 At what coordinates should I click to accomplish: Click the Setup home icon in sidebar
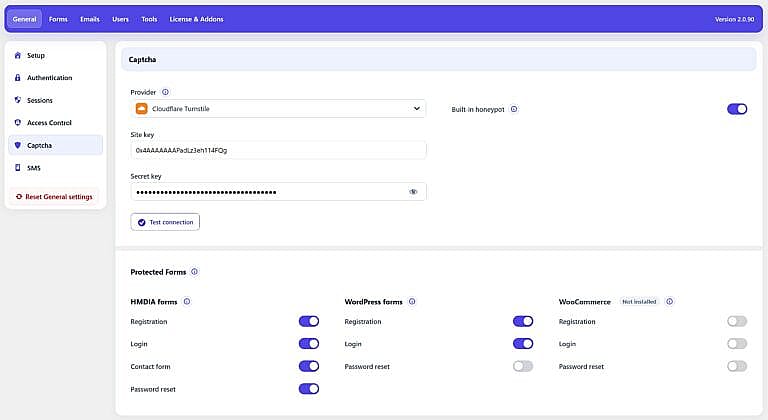18,55
